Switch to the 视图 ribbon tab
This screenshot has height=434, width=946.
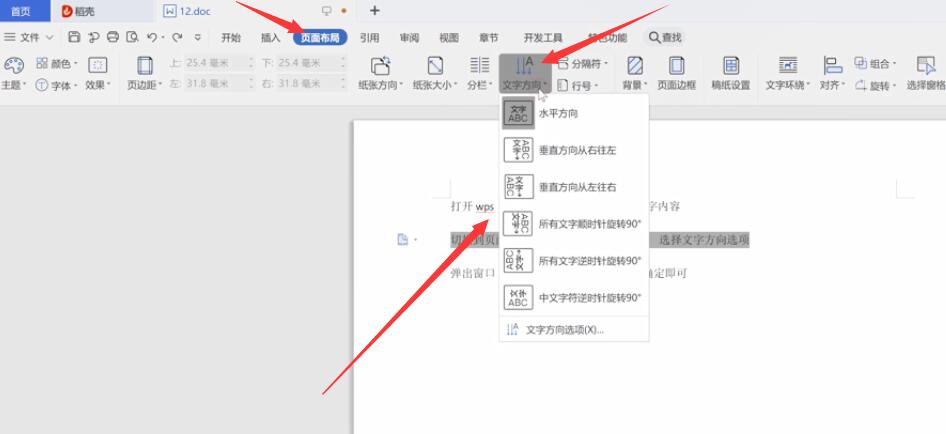(449, 37)
